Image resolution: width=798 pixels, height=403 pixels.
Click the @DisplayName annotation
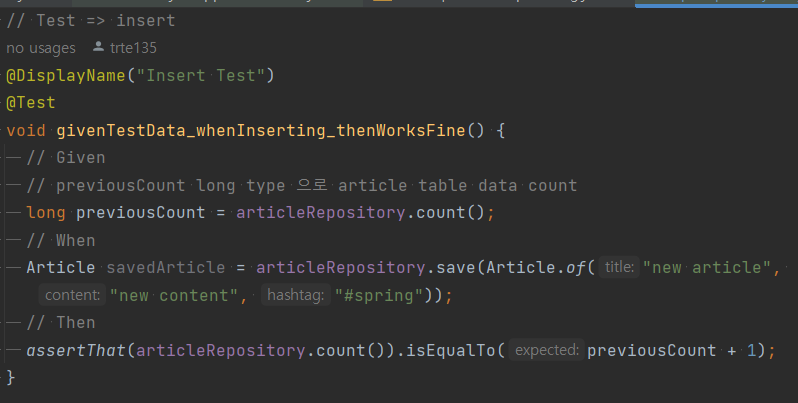pyautogui.click(x=66, y=75)
